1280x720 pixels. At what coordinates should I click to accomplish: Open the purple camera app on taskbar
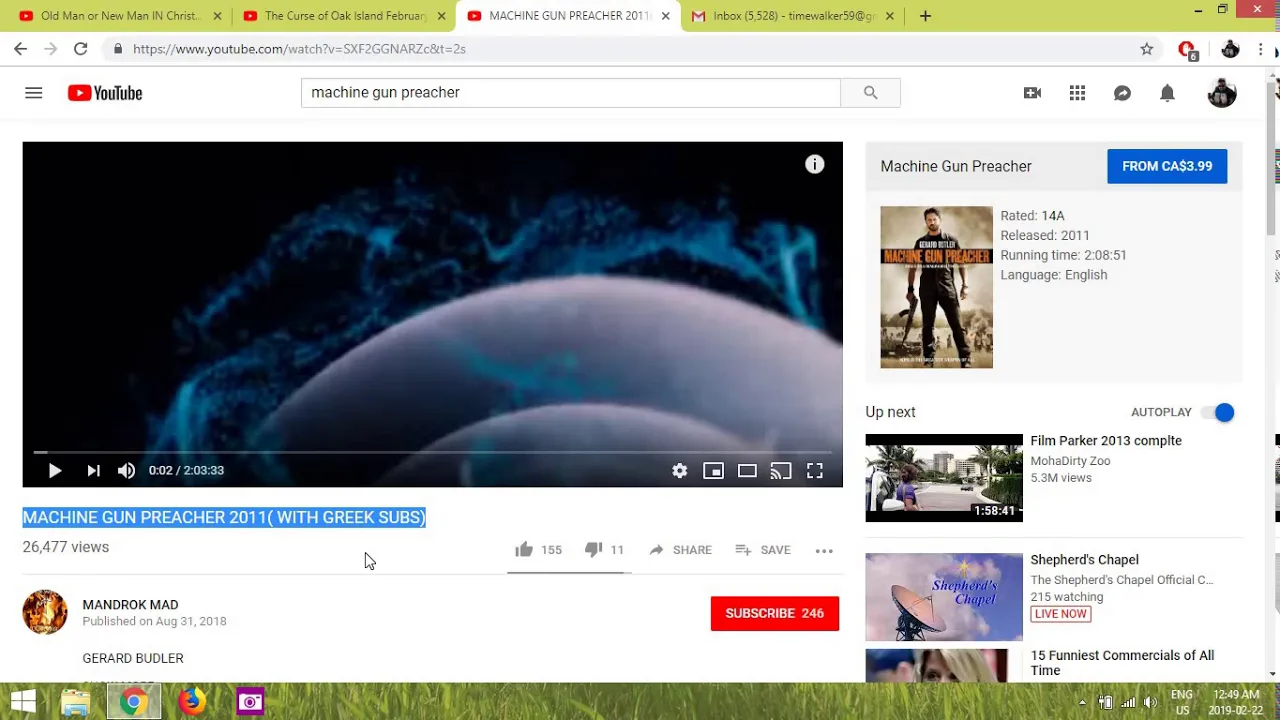pyautogui.click(x=250, y=702)
